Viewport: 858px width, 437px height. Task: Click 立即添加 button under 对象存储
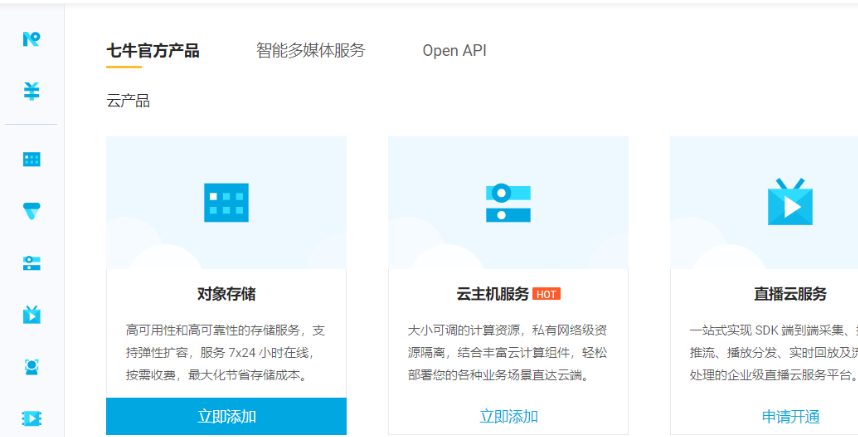[226, 416]
